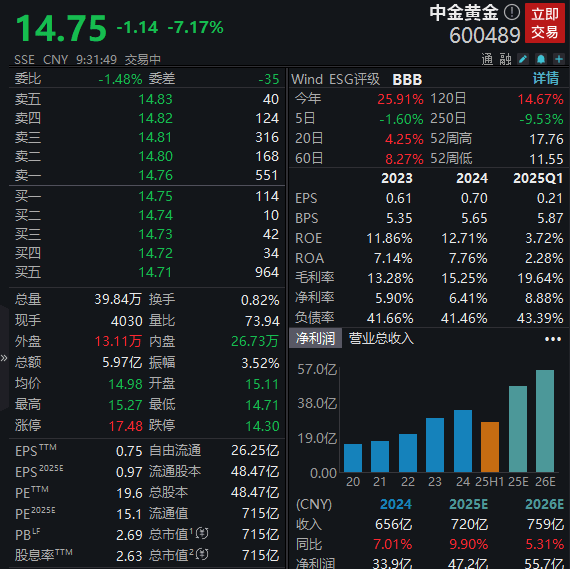Select the 买一 price 14.75
The height and width of the screenshot is (569, 570).
(x=155, y=196)
